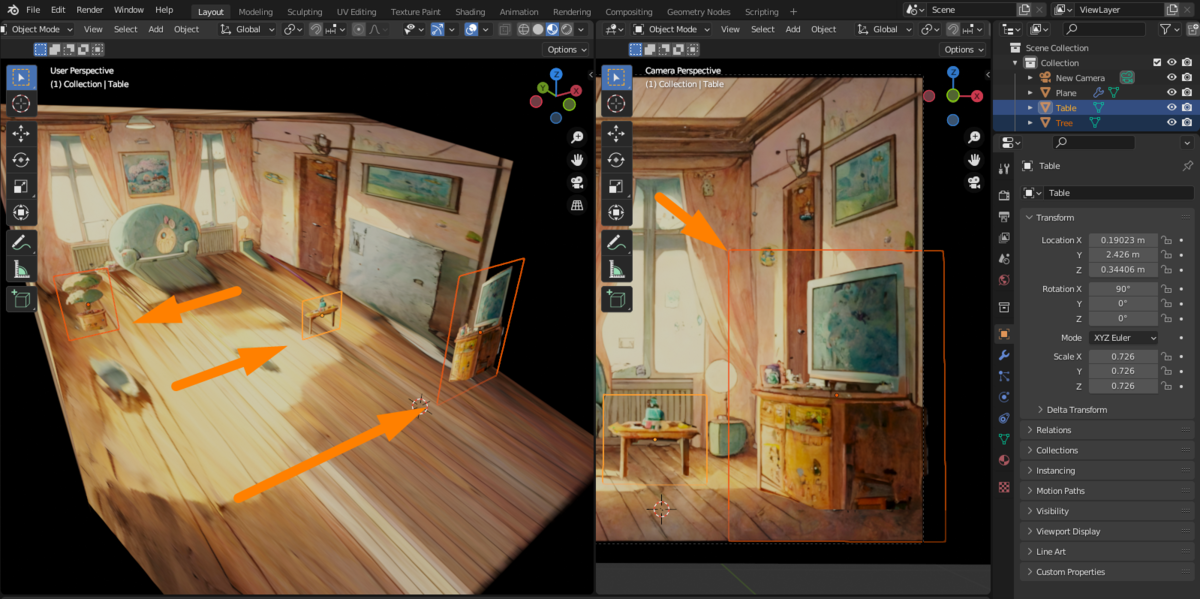
Task: Expand the Custom Properties panel
Action: [x=1070, y=572]
